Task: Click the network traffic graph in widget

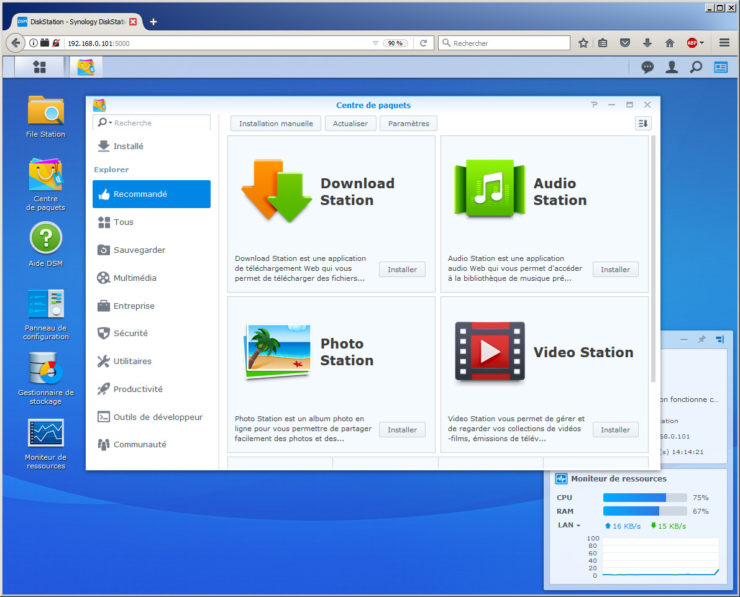Action: [x=661, y=557]
